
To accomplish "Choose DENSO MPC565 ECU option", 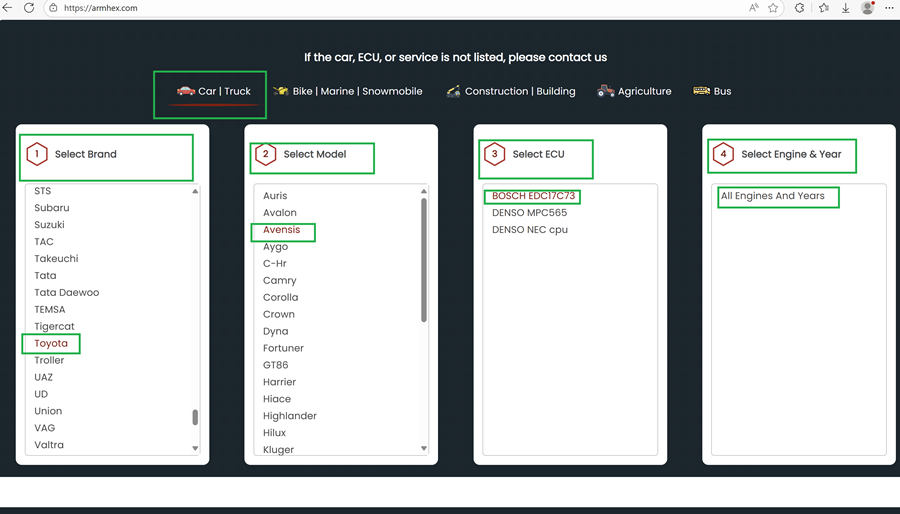I will pos(529,213).
